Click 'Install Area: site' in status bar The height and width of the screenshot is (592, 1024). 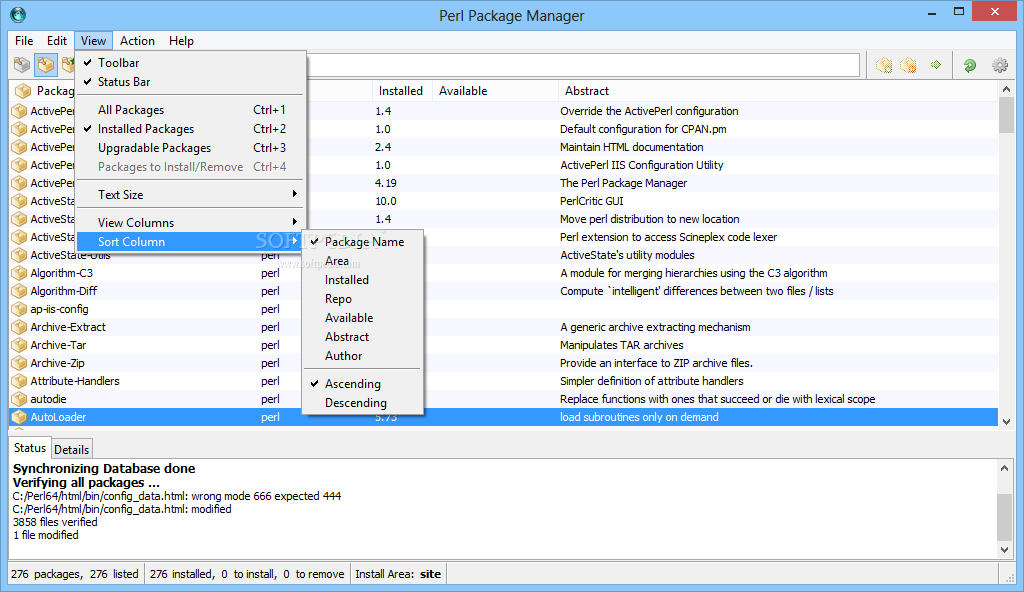[x=398, y=574]
